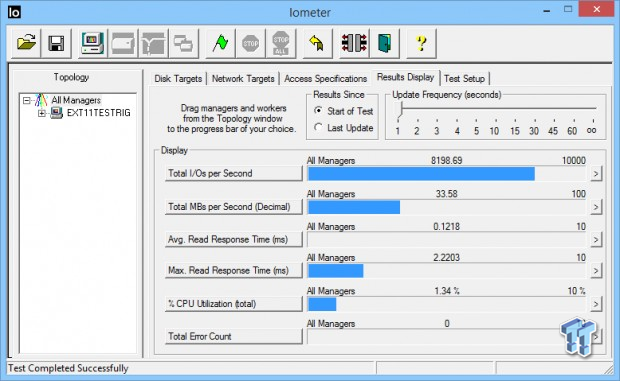Viewport: 620px width, 381px height.
Task: Select Last Update radio button
Action: (x=318, y=127)
